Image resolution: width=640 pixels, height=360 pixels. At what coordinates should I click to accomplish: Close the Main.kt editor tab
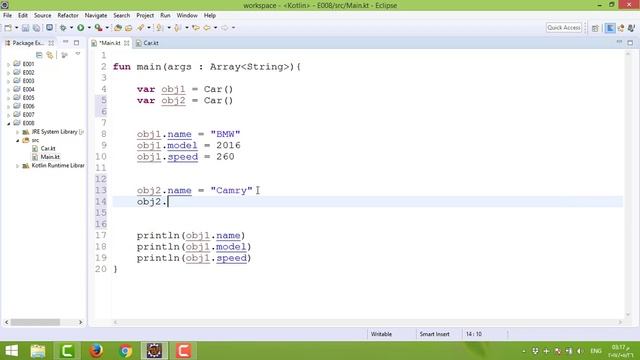(x=127, y=43)
